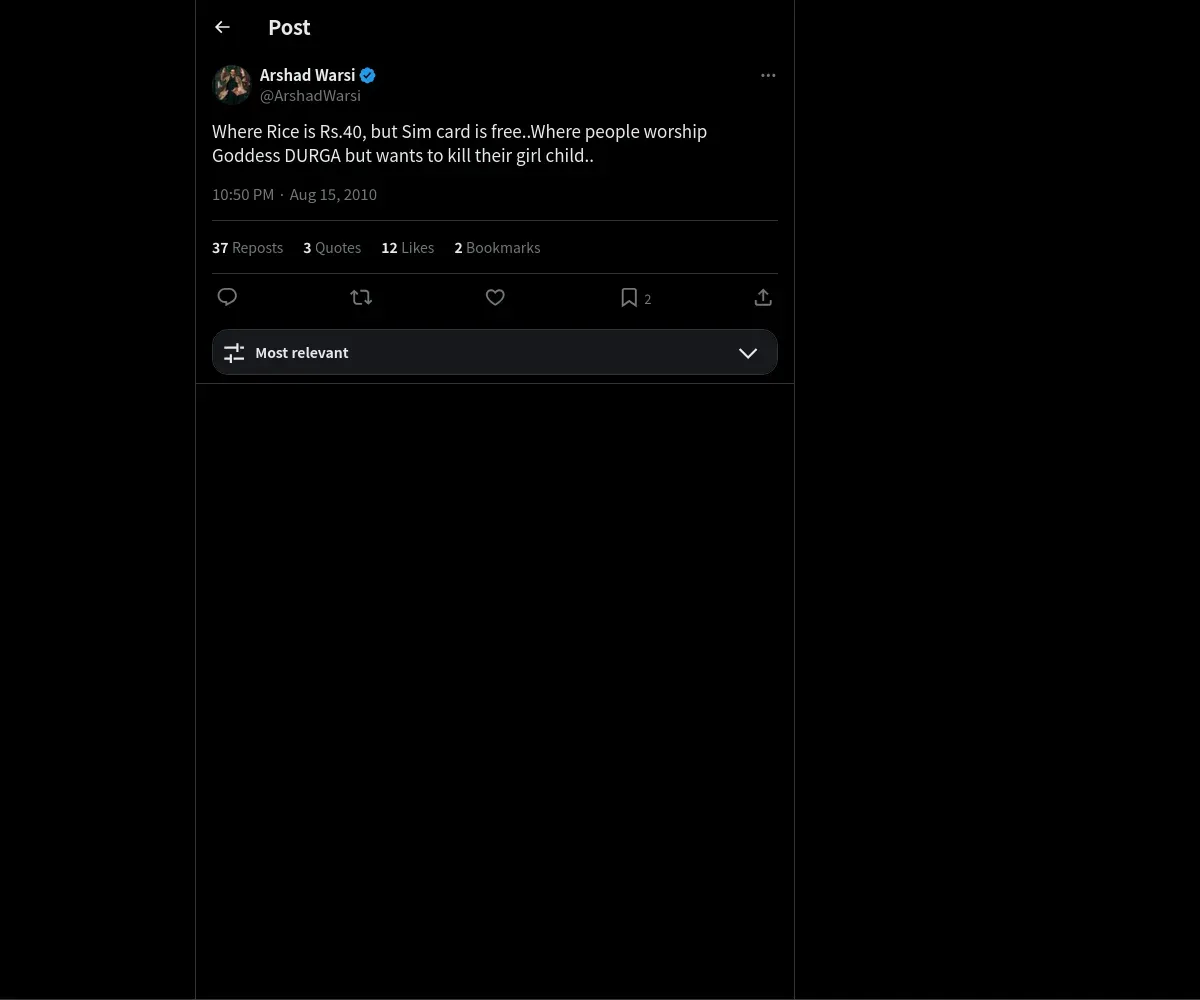The image size is (1200, 1000).
Task: Open the @ArshadWarsi handle link
Action: pos(310,96)
